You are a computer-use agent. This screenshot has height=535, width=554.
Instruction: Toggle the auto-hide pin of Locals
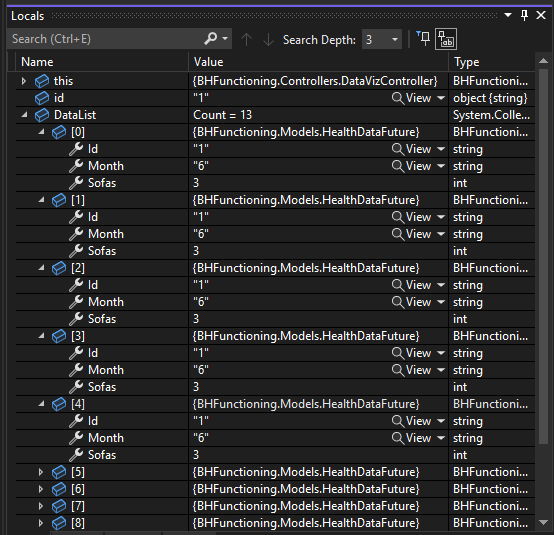(x=524, y=15)
